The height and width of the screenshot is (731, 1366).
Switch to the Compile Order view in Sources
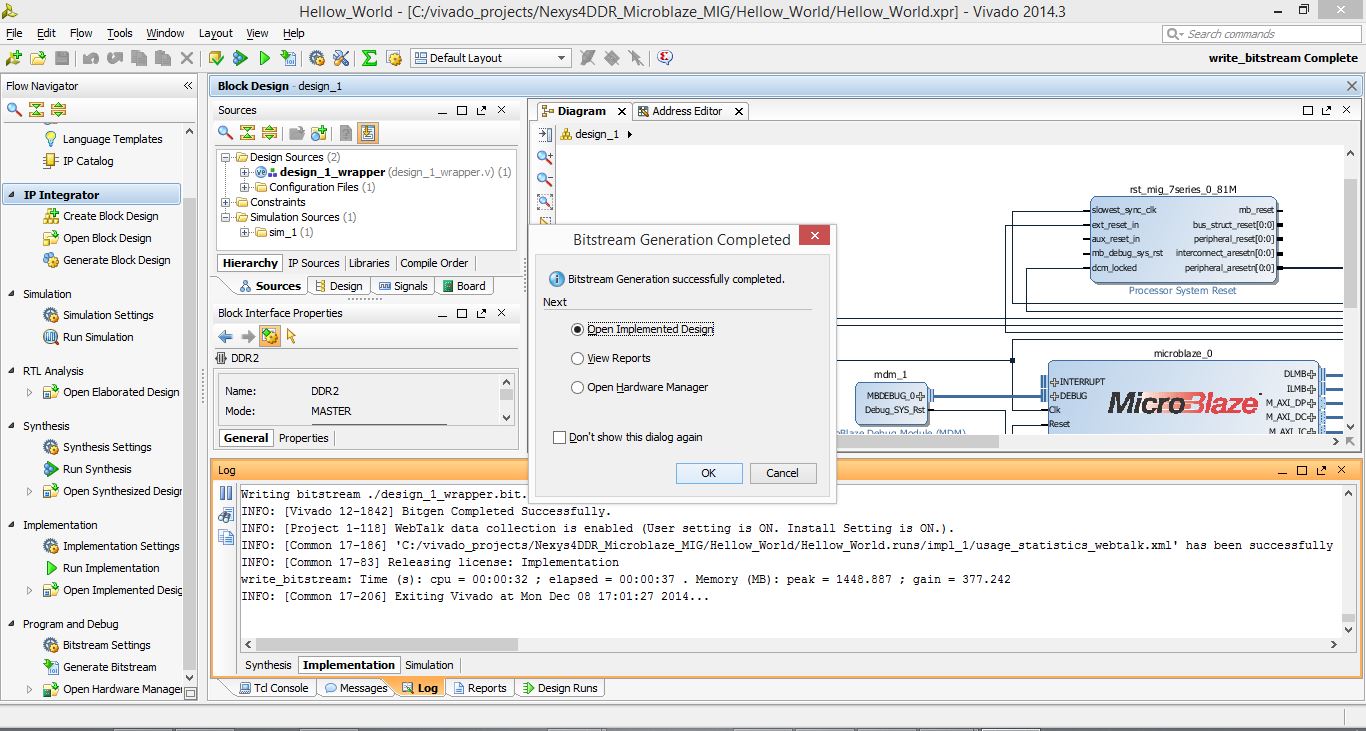pos(434,263)
